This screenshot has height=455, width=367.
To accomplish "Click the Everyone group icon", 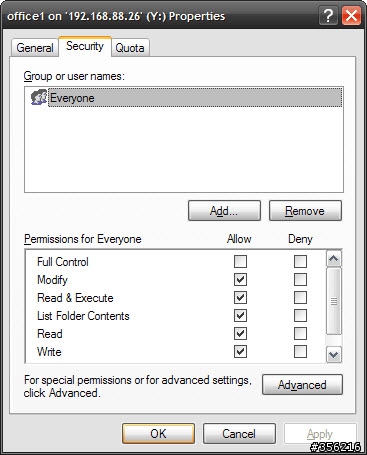I will click(x=39, y=97).
